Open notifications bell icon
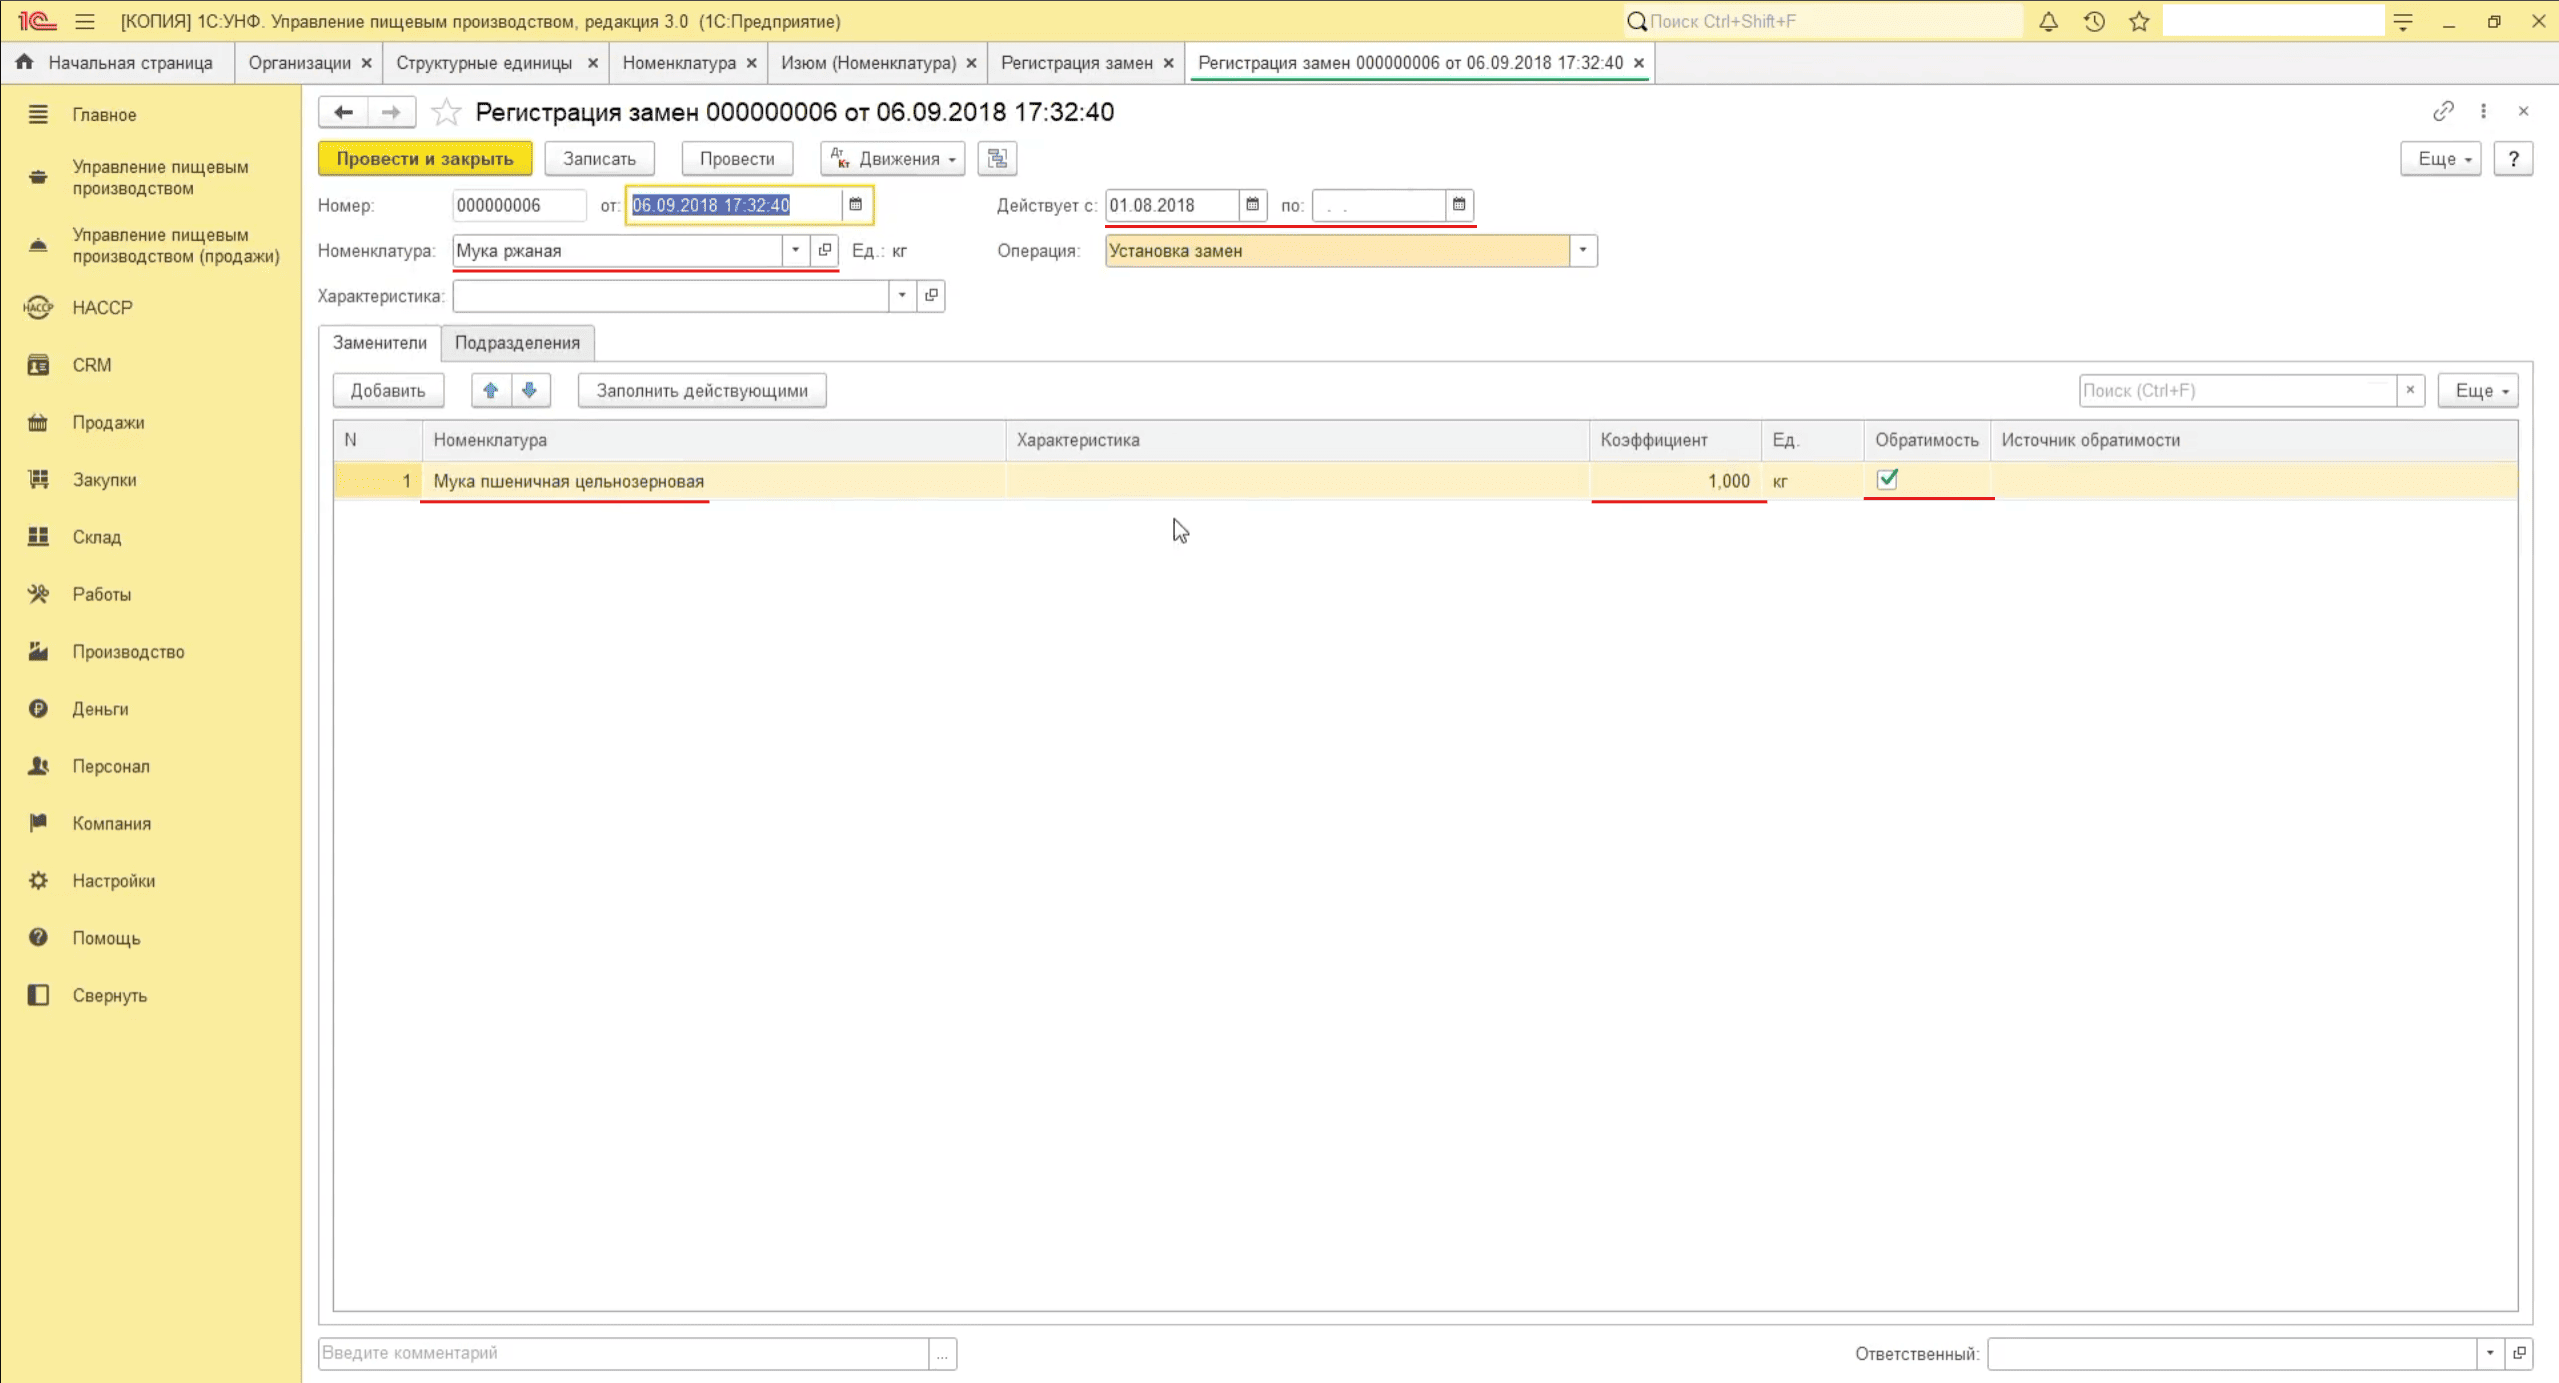 point(2048,21)
